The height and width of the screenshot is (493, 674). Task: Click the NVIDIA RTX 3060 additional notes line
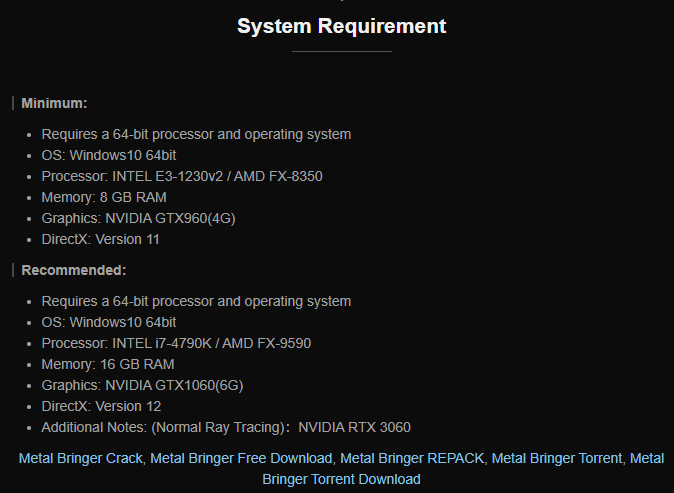click(x=226, y=427)
